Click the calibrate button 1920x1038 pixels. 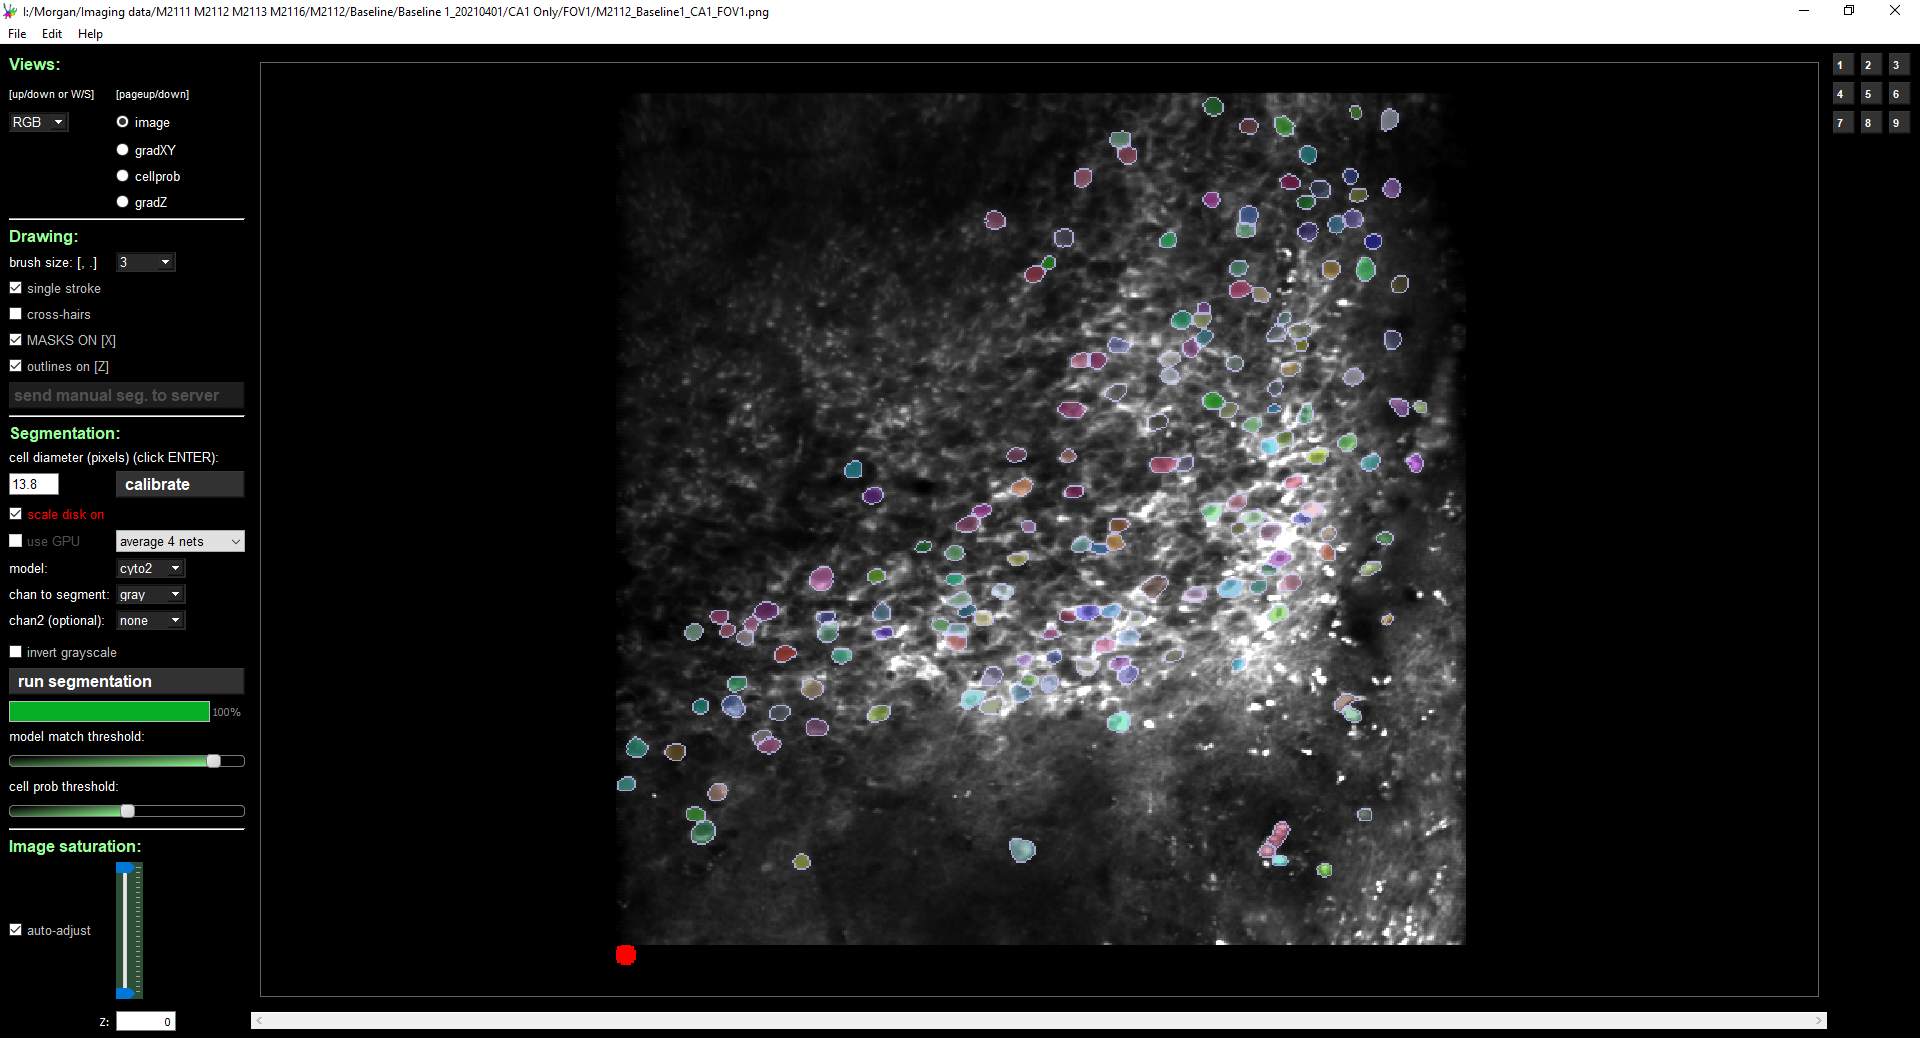[x=179, y=484]
